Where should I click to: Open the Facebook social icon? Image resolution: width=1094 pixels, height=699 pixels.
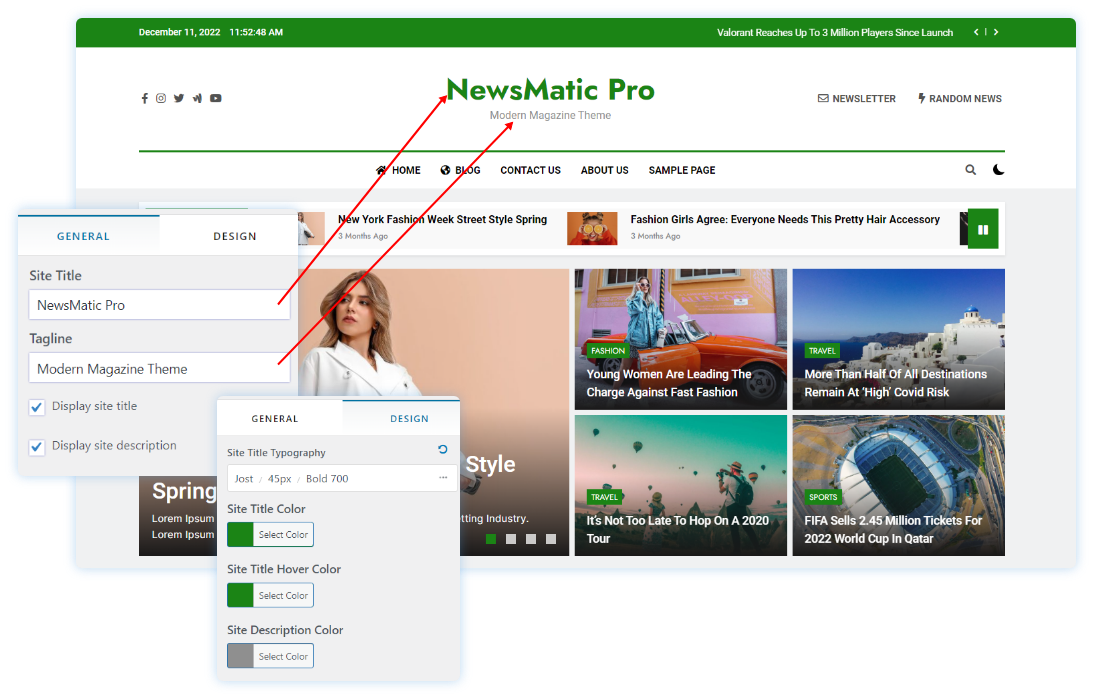point(144,99)
